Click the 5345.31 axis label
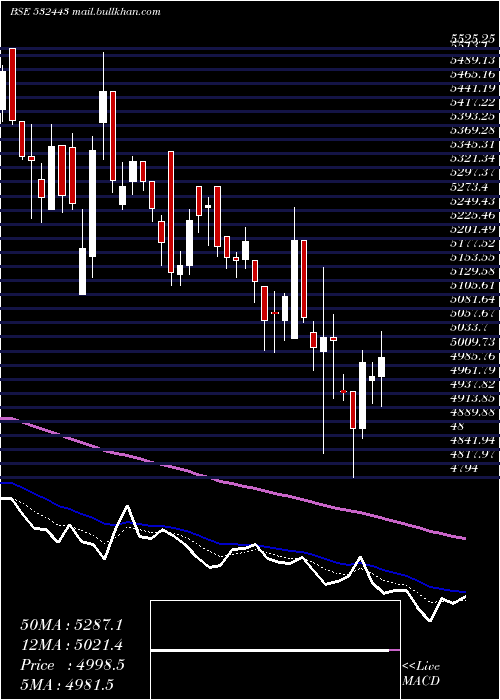500x700 pixels. click(x=472, y=145)
